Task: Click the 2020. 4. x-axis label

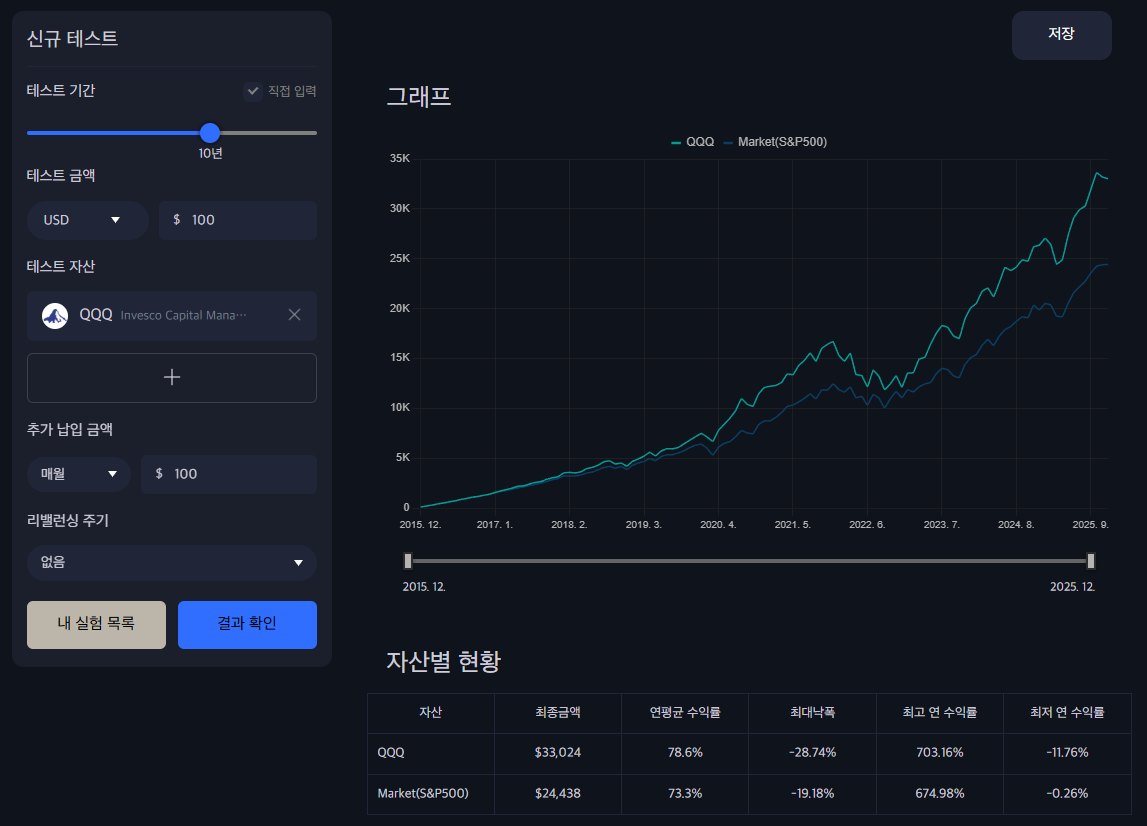Action: [x=718, y=525]
